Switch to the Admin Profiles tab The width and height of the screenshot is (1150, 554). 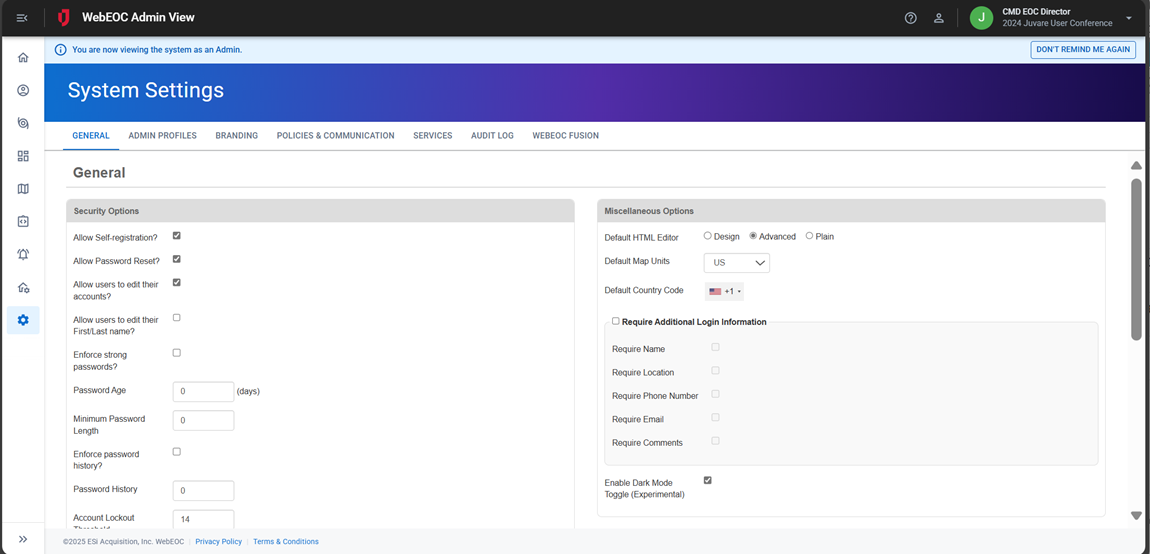(162, 136)
